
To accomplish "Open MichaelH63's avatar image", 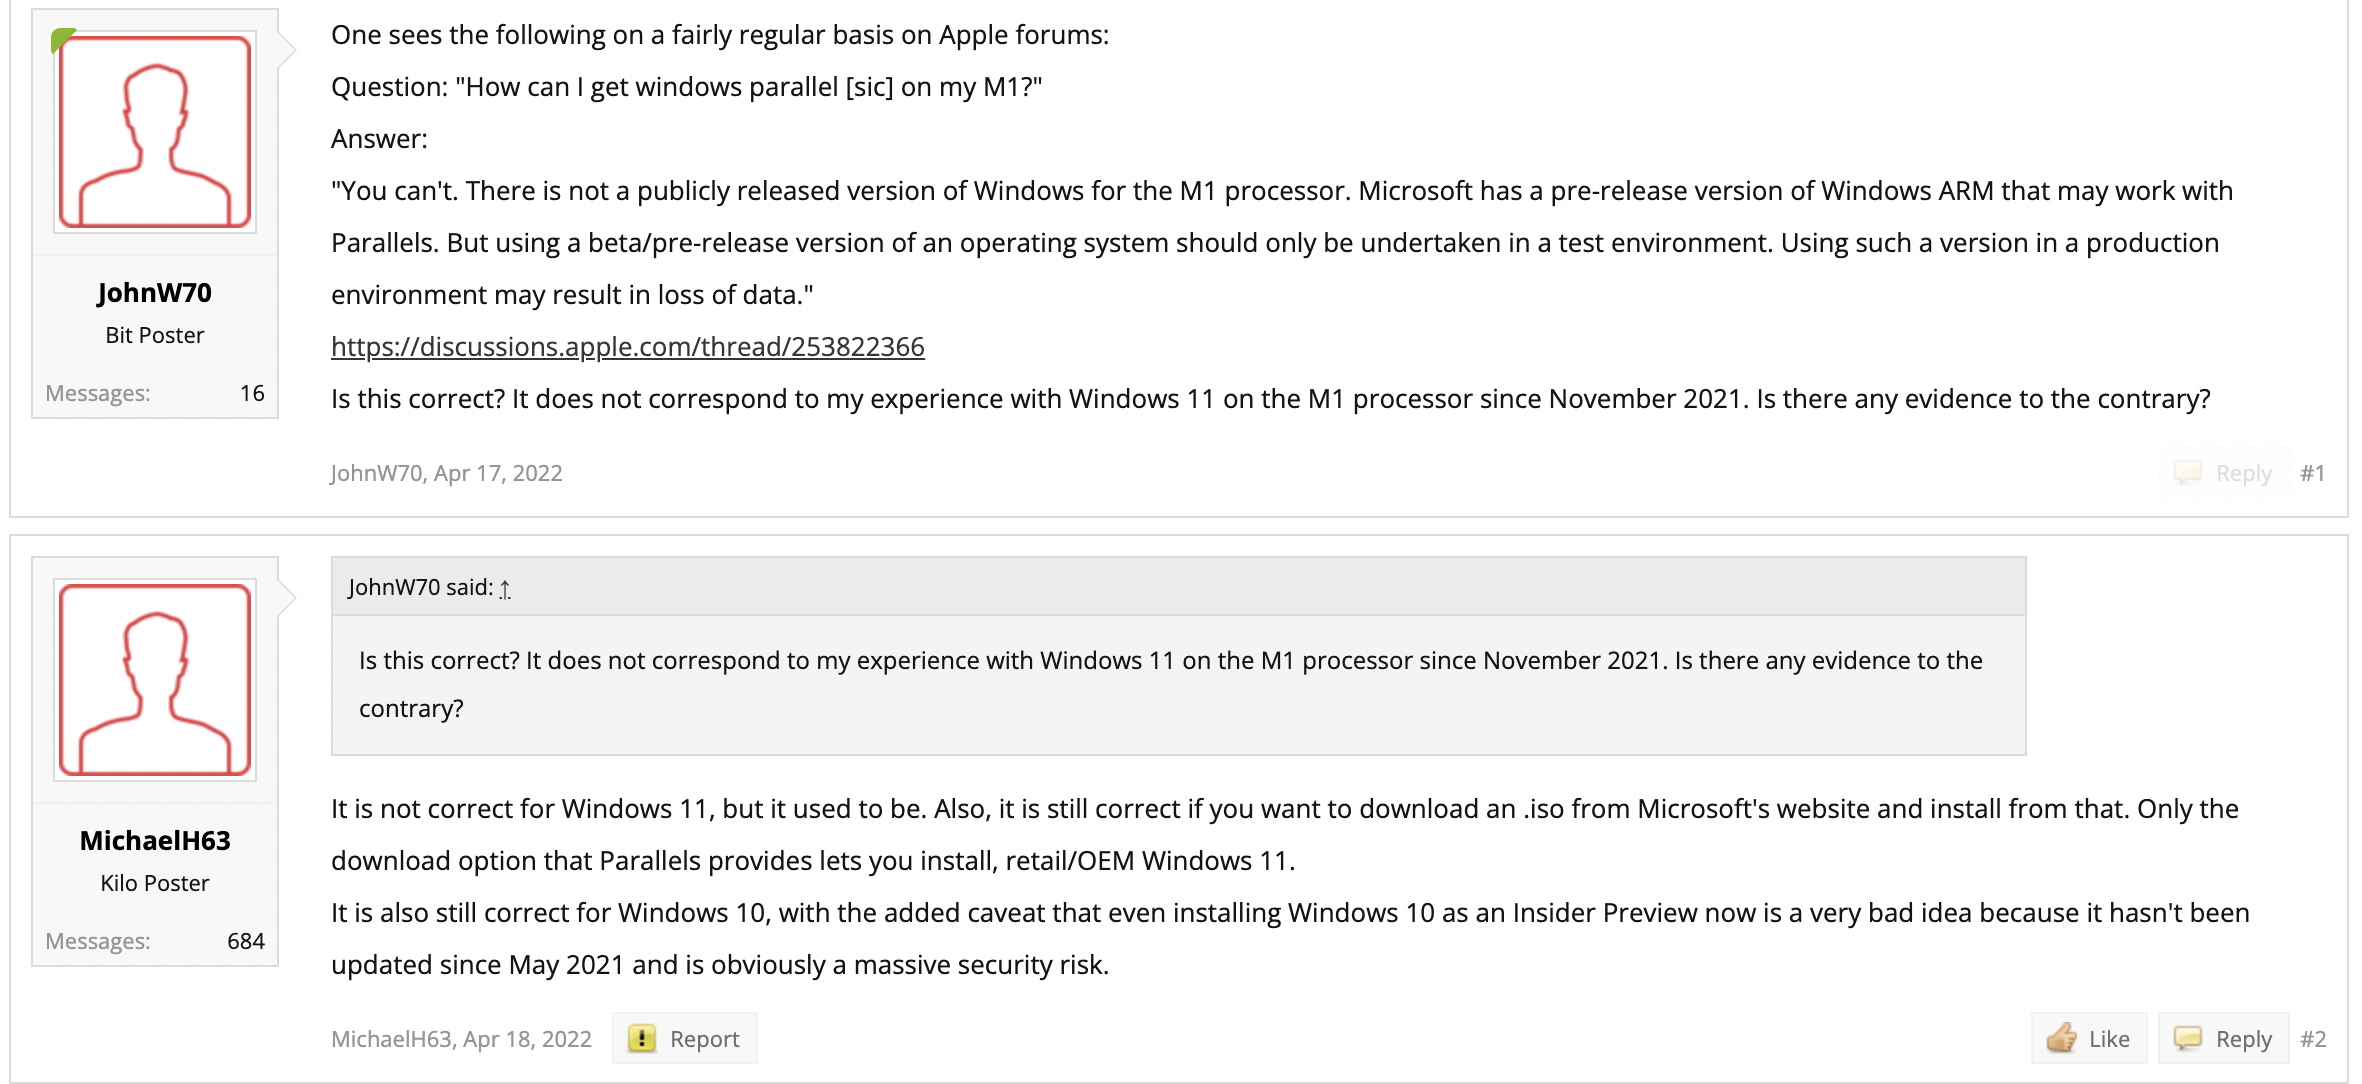I will tap(155, 680).
